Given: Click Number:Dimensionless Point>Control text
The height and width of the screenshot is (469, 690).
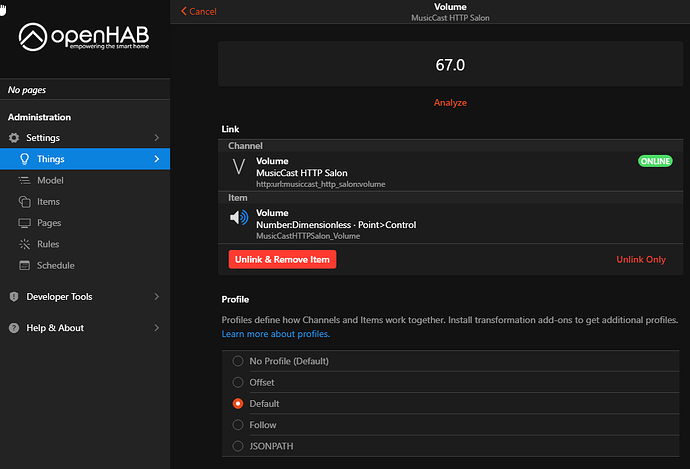Looking at the screenshot, I should coord(336,225).
